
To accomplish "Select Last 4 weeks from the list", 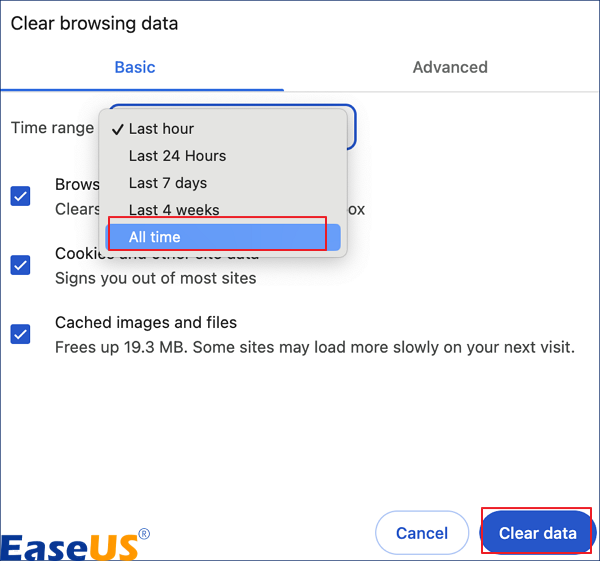I will click(174, 210).
